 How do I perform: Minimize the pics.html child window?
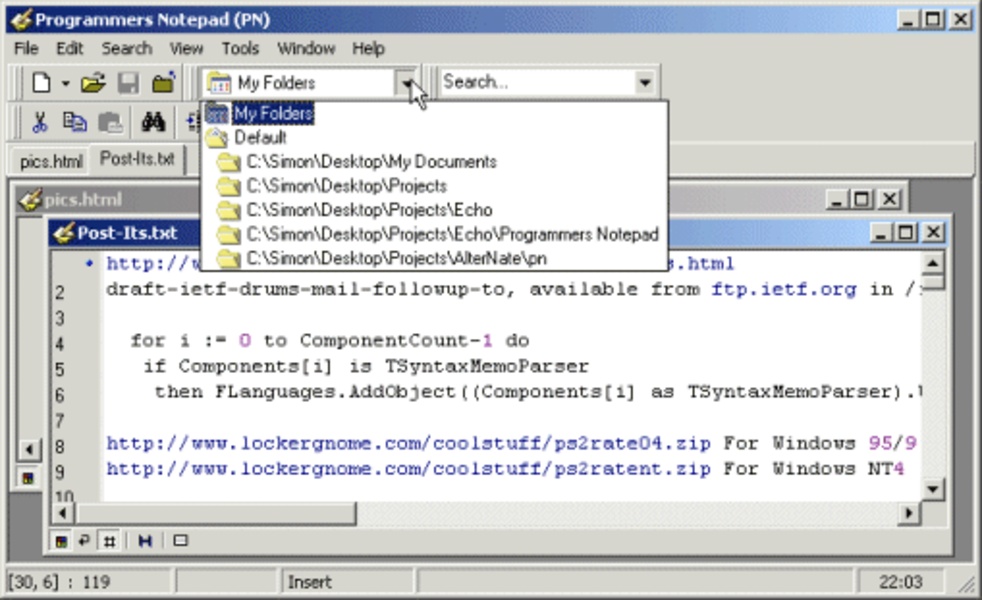pyautogui.click(x=835, y=200)
